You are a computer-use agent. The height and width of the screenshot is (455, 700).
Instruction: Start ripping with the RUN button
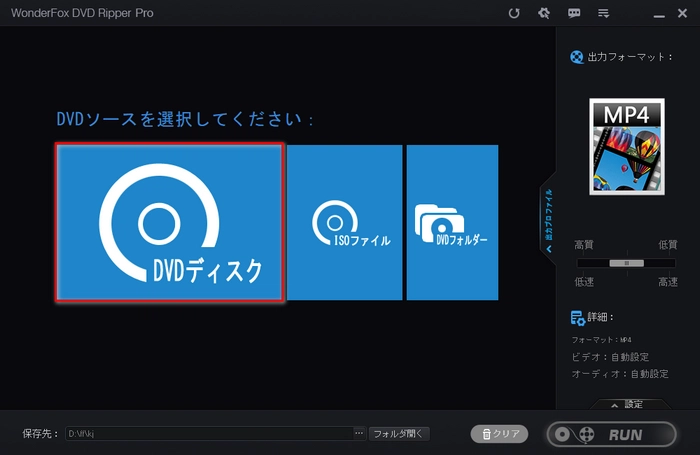click(x=610, y=435)
